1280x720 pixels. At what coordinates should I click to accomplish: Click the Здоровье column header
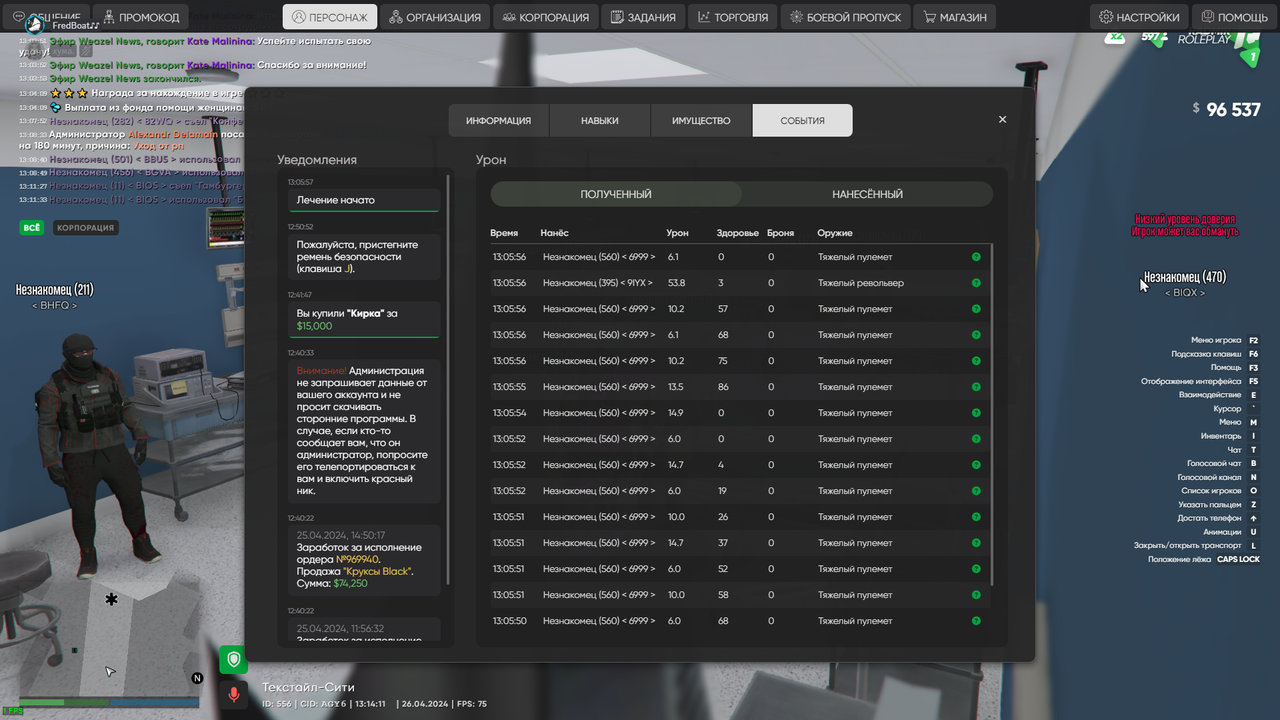pos(738,233)
